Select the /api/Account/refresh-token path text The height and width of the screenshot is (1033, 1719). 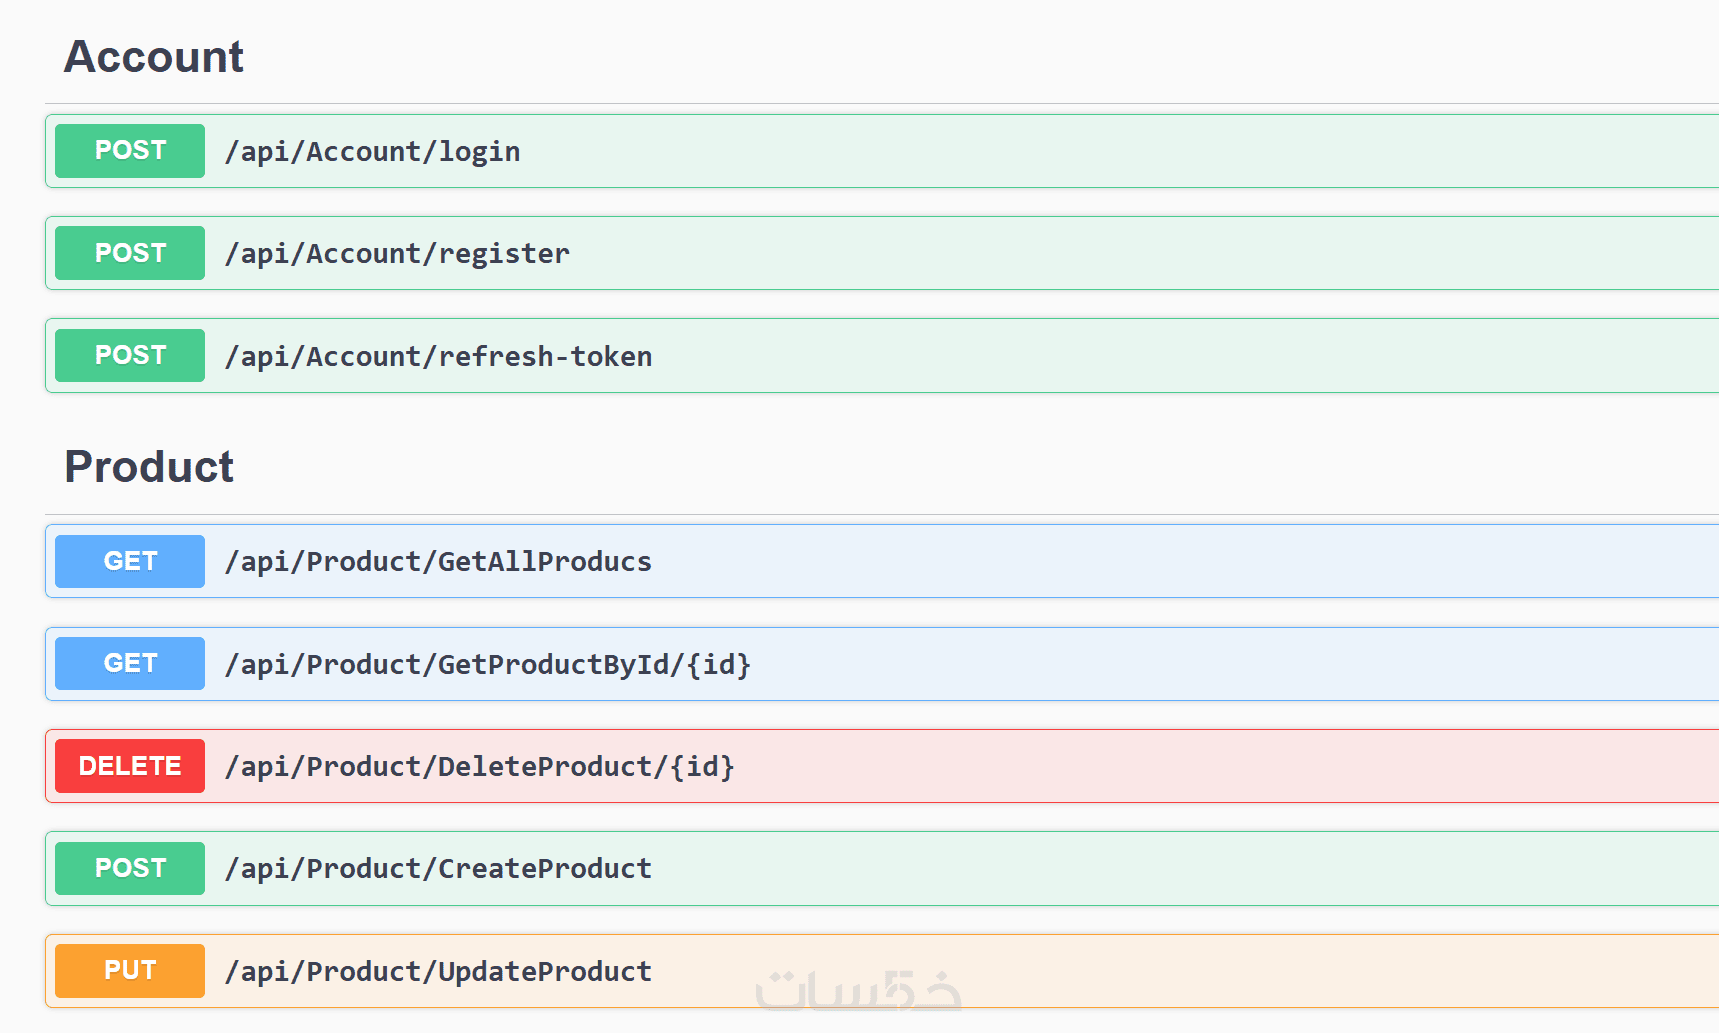[x=438, y=357]
